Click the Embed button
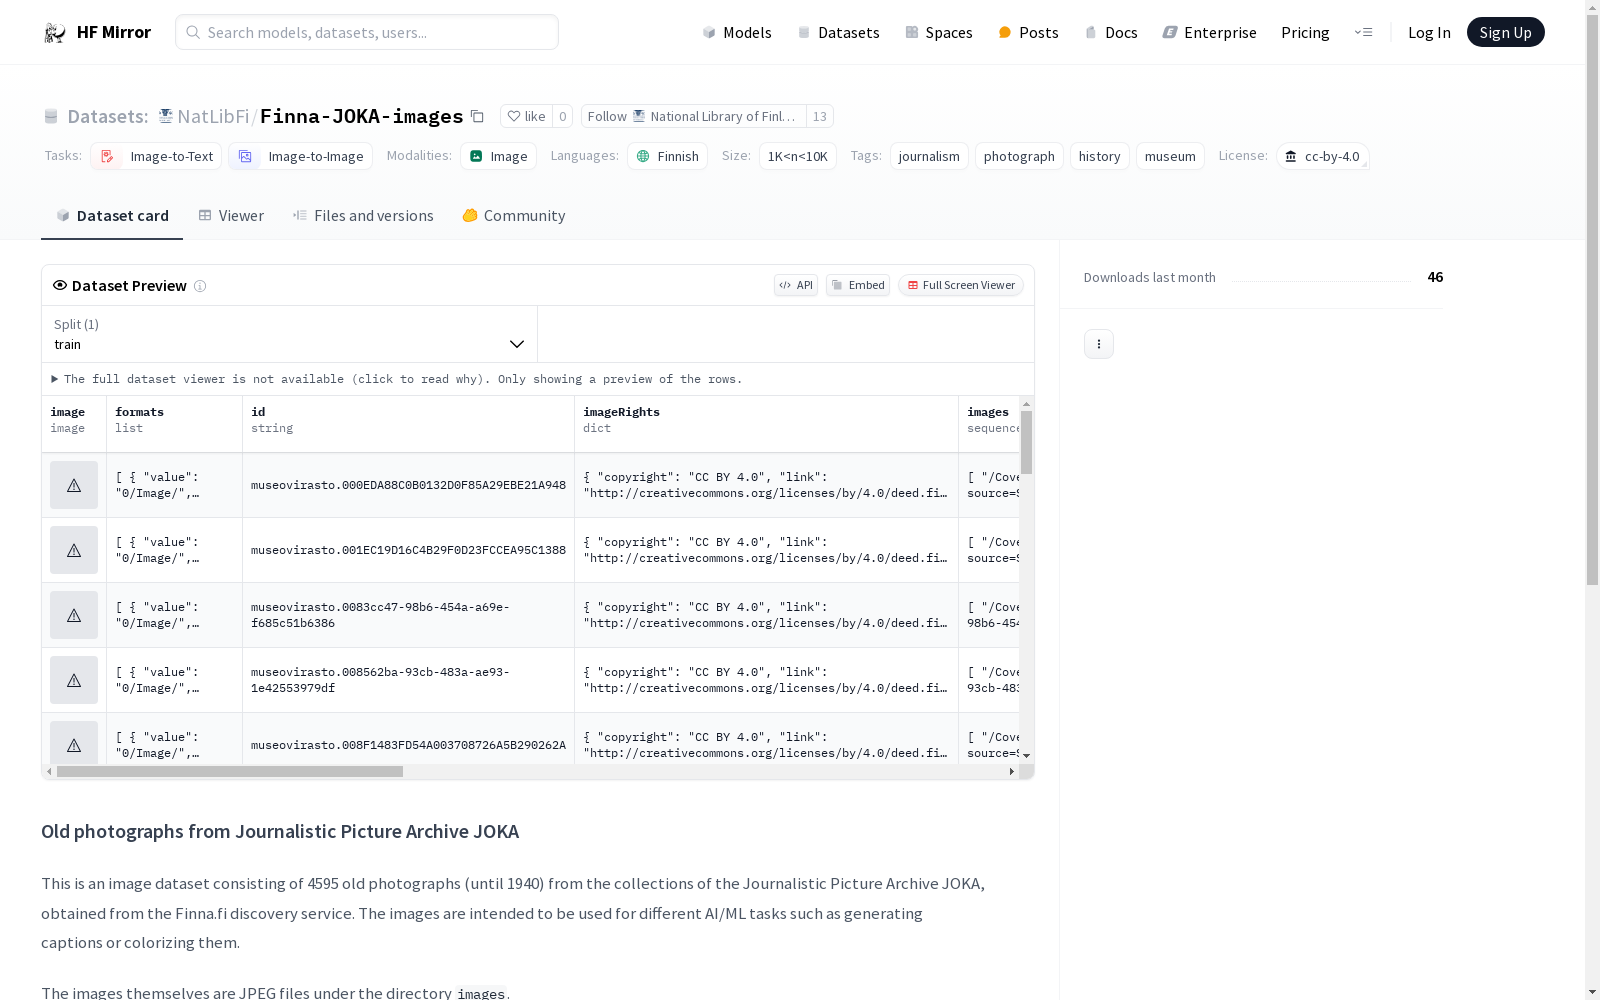1600x1000 pixels. tap(858, 285)
